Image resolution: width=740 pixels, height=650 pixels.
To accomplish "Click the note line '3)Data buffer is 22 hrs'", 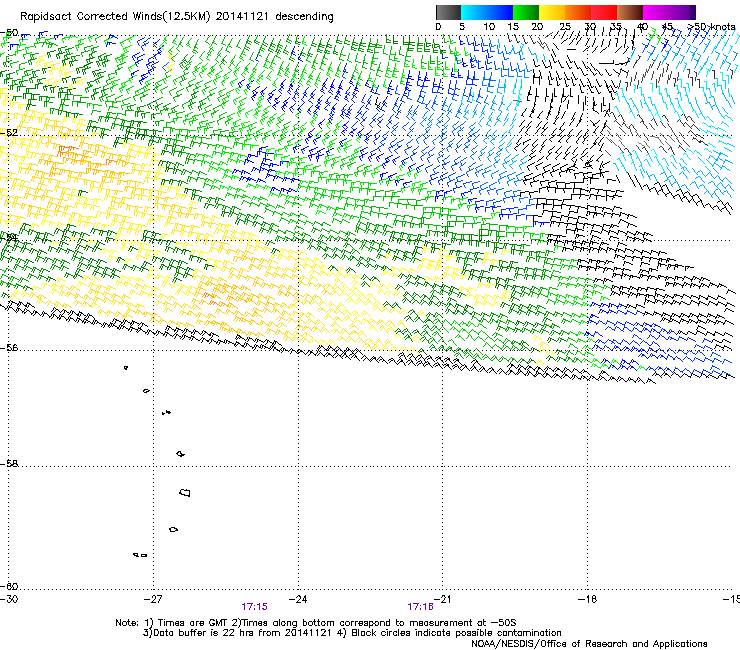I will pos(352,633).
